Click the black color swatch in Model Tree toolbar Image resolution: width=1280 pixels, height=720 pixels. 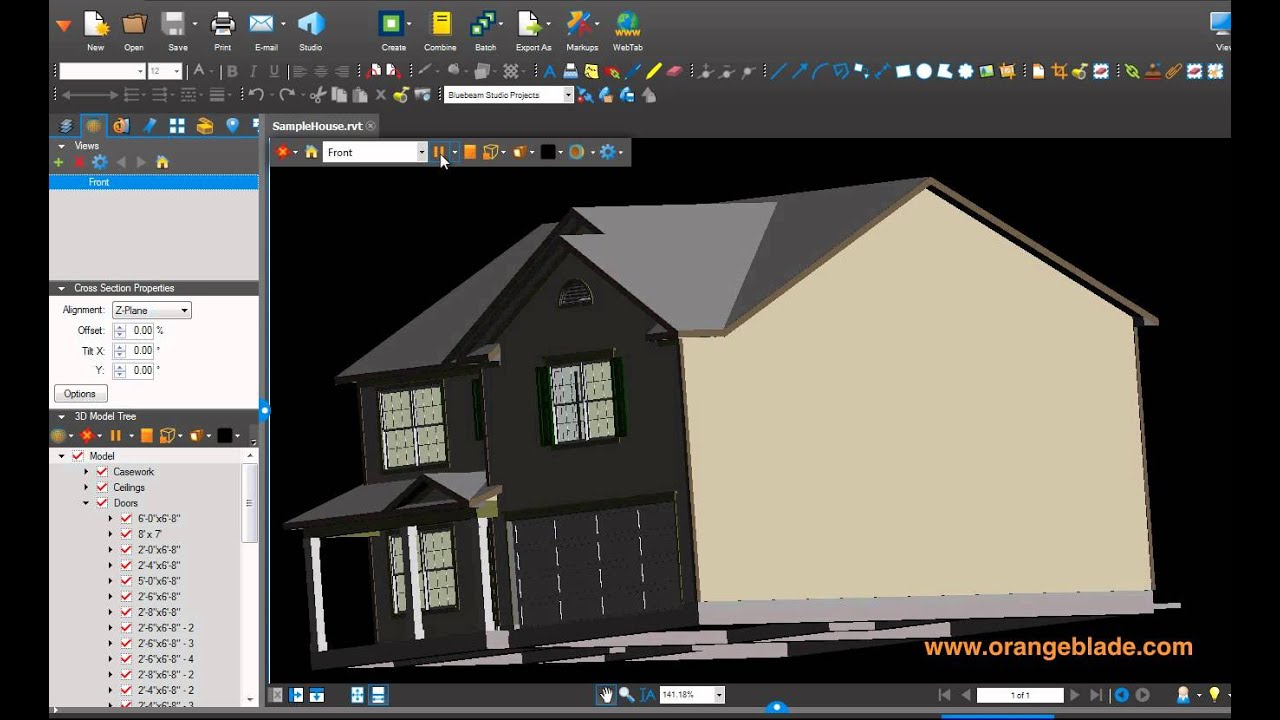click(x=225, y=436)
